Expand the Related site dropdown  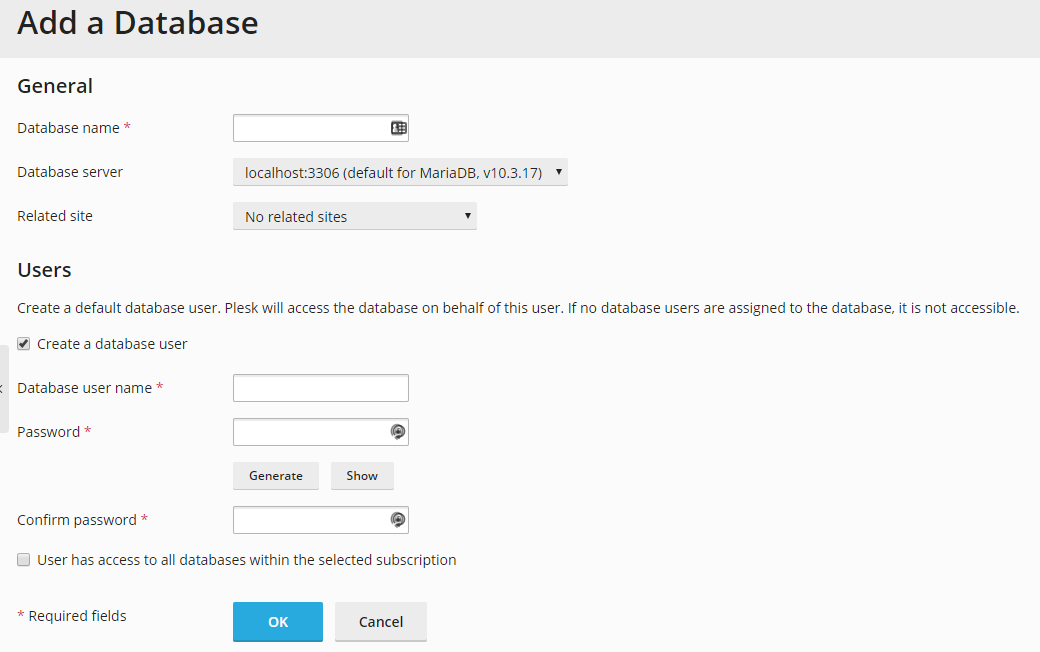[x=354, y=216]
